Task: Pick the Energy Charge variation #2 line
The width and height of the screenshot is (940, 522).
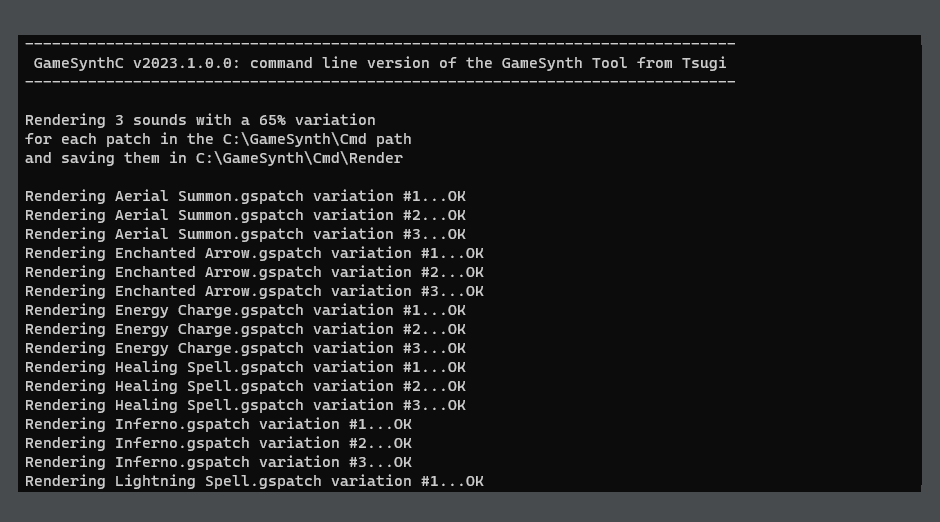Action: (245, 329)
